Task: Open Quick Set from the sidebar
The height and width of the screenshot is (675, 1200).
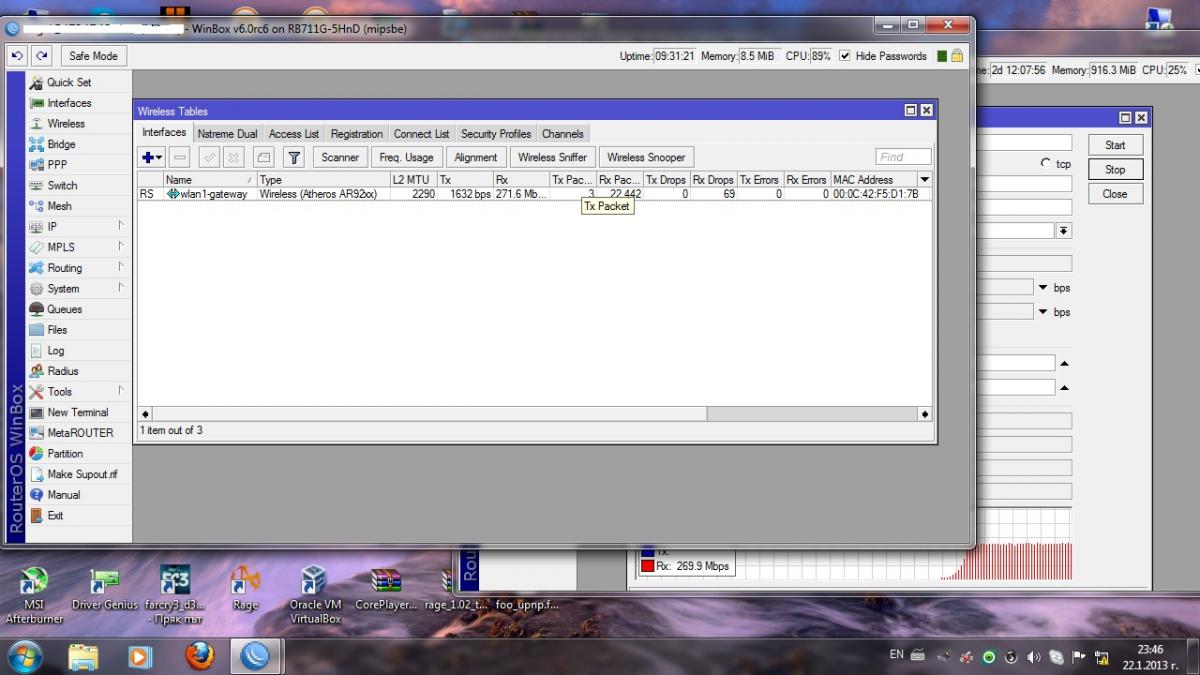Action: point(68,82)
